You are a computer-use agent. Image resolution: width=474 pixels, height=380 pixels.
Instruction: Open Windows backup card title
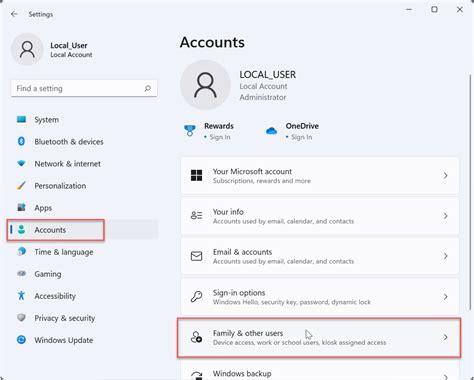coord(242,373)
